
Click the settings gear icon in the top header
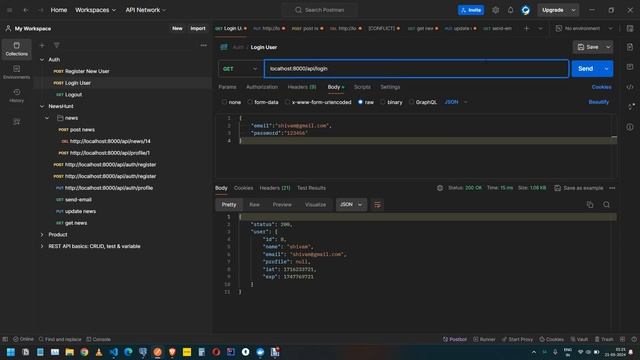(x=495, y=10)
